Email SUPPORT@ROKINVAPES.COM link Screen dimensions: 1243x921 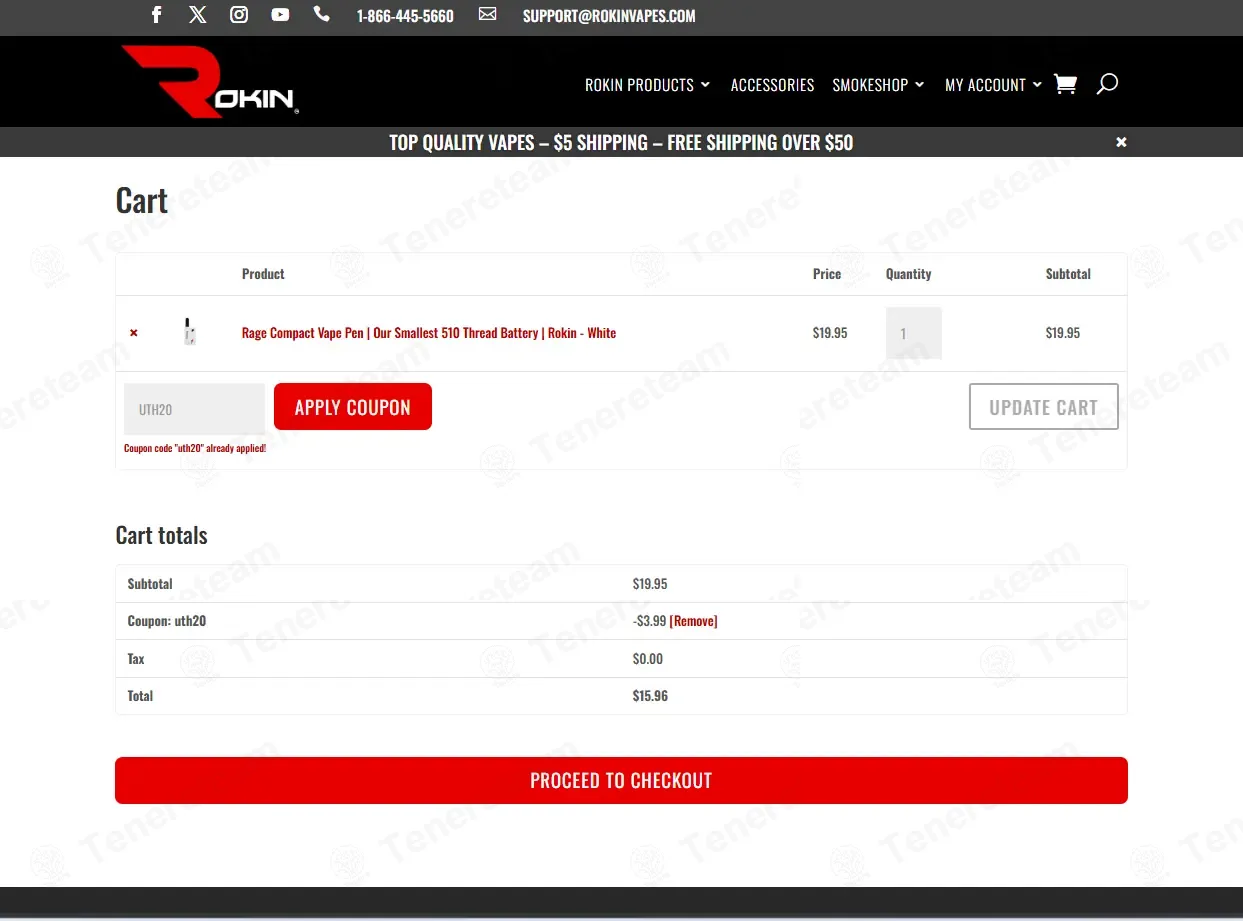pyautogui.click(x=609, y=16)
